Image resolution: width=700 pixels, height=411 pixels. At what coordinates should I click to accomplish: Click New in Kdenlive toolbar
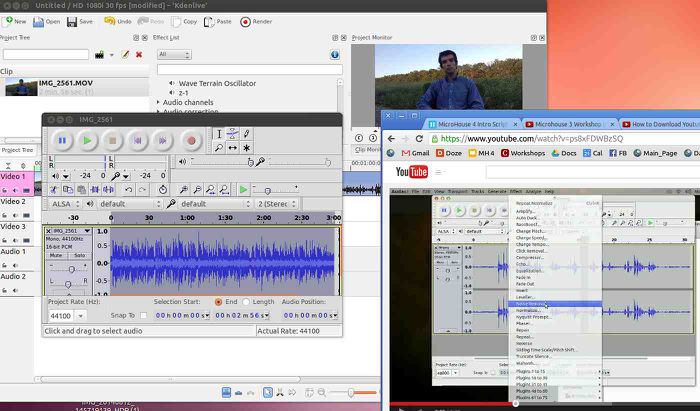tap(14, 21)
